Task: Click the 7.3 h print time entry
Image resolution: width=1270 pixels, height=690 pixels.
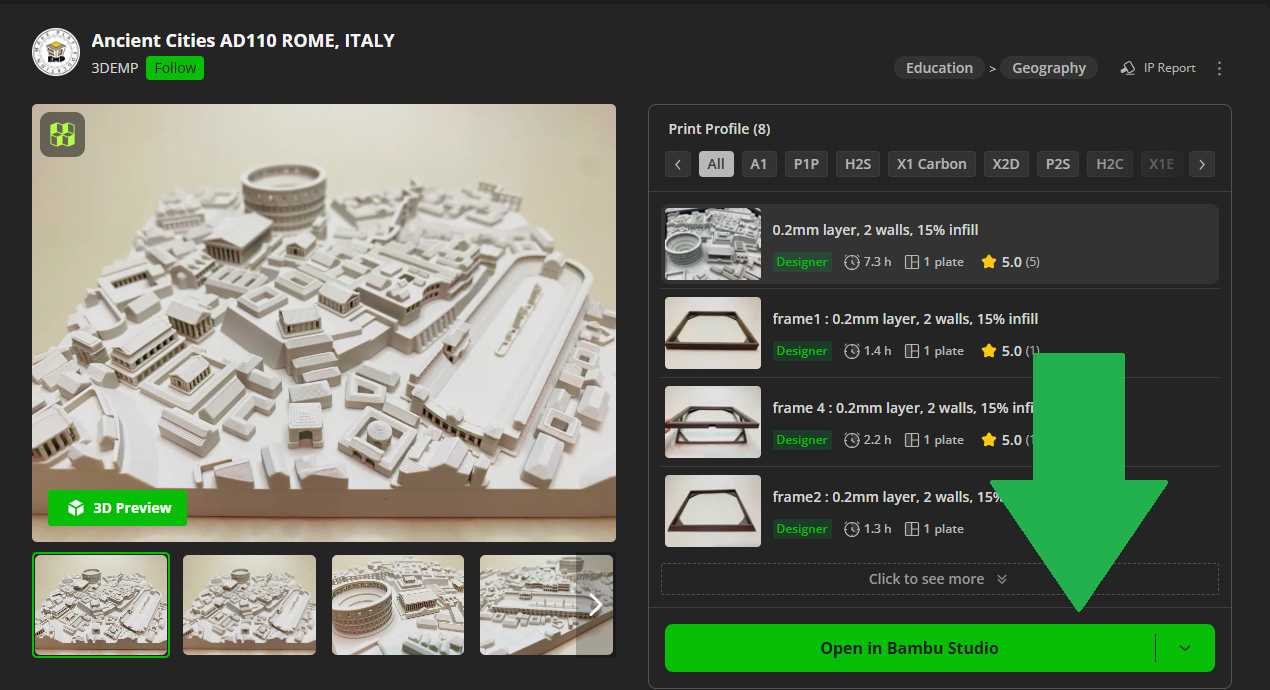Action: tap(868, 262)
